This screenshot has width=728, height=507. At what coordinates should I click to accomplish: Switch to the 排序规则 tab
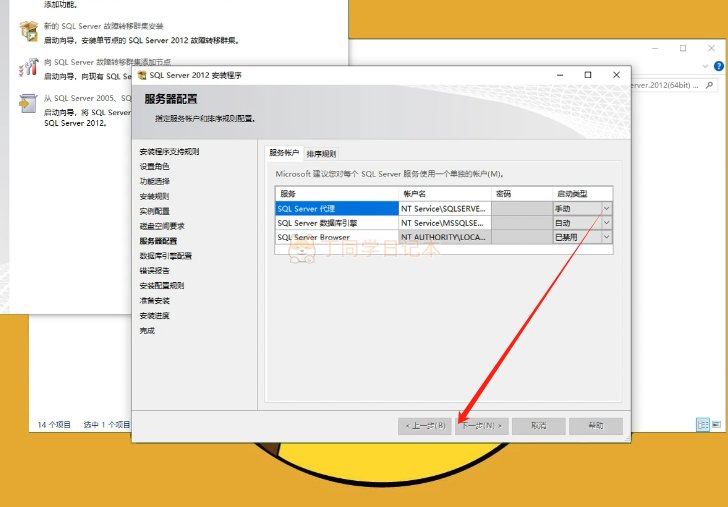(x=321, y=154)
